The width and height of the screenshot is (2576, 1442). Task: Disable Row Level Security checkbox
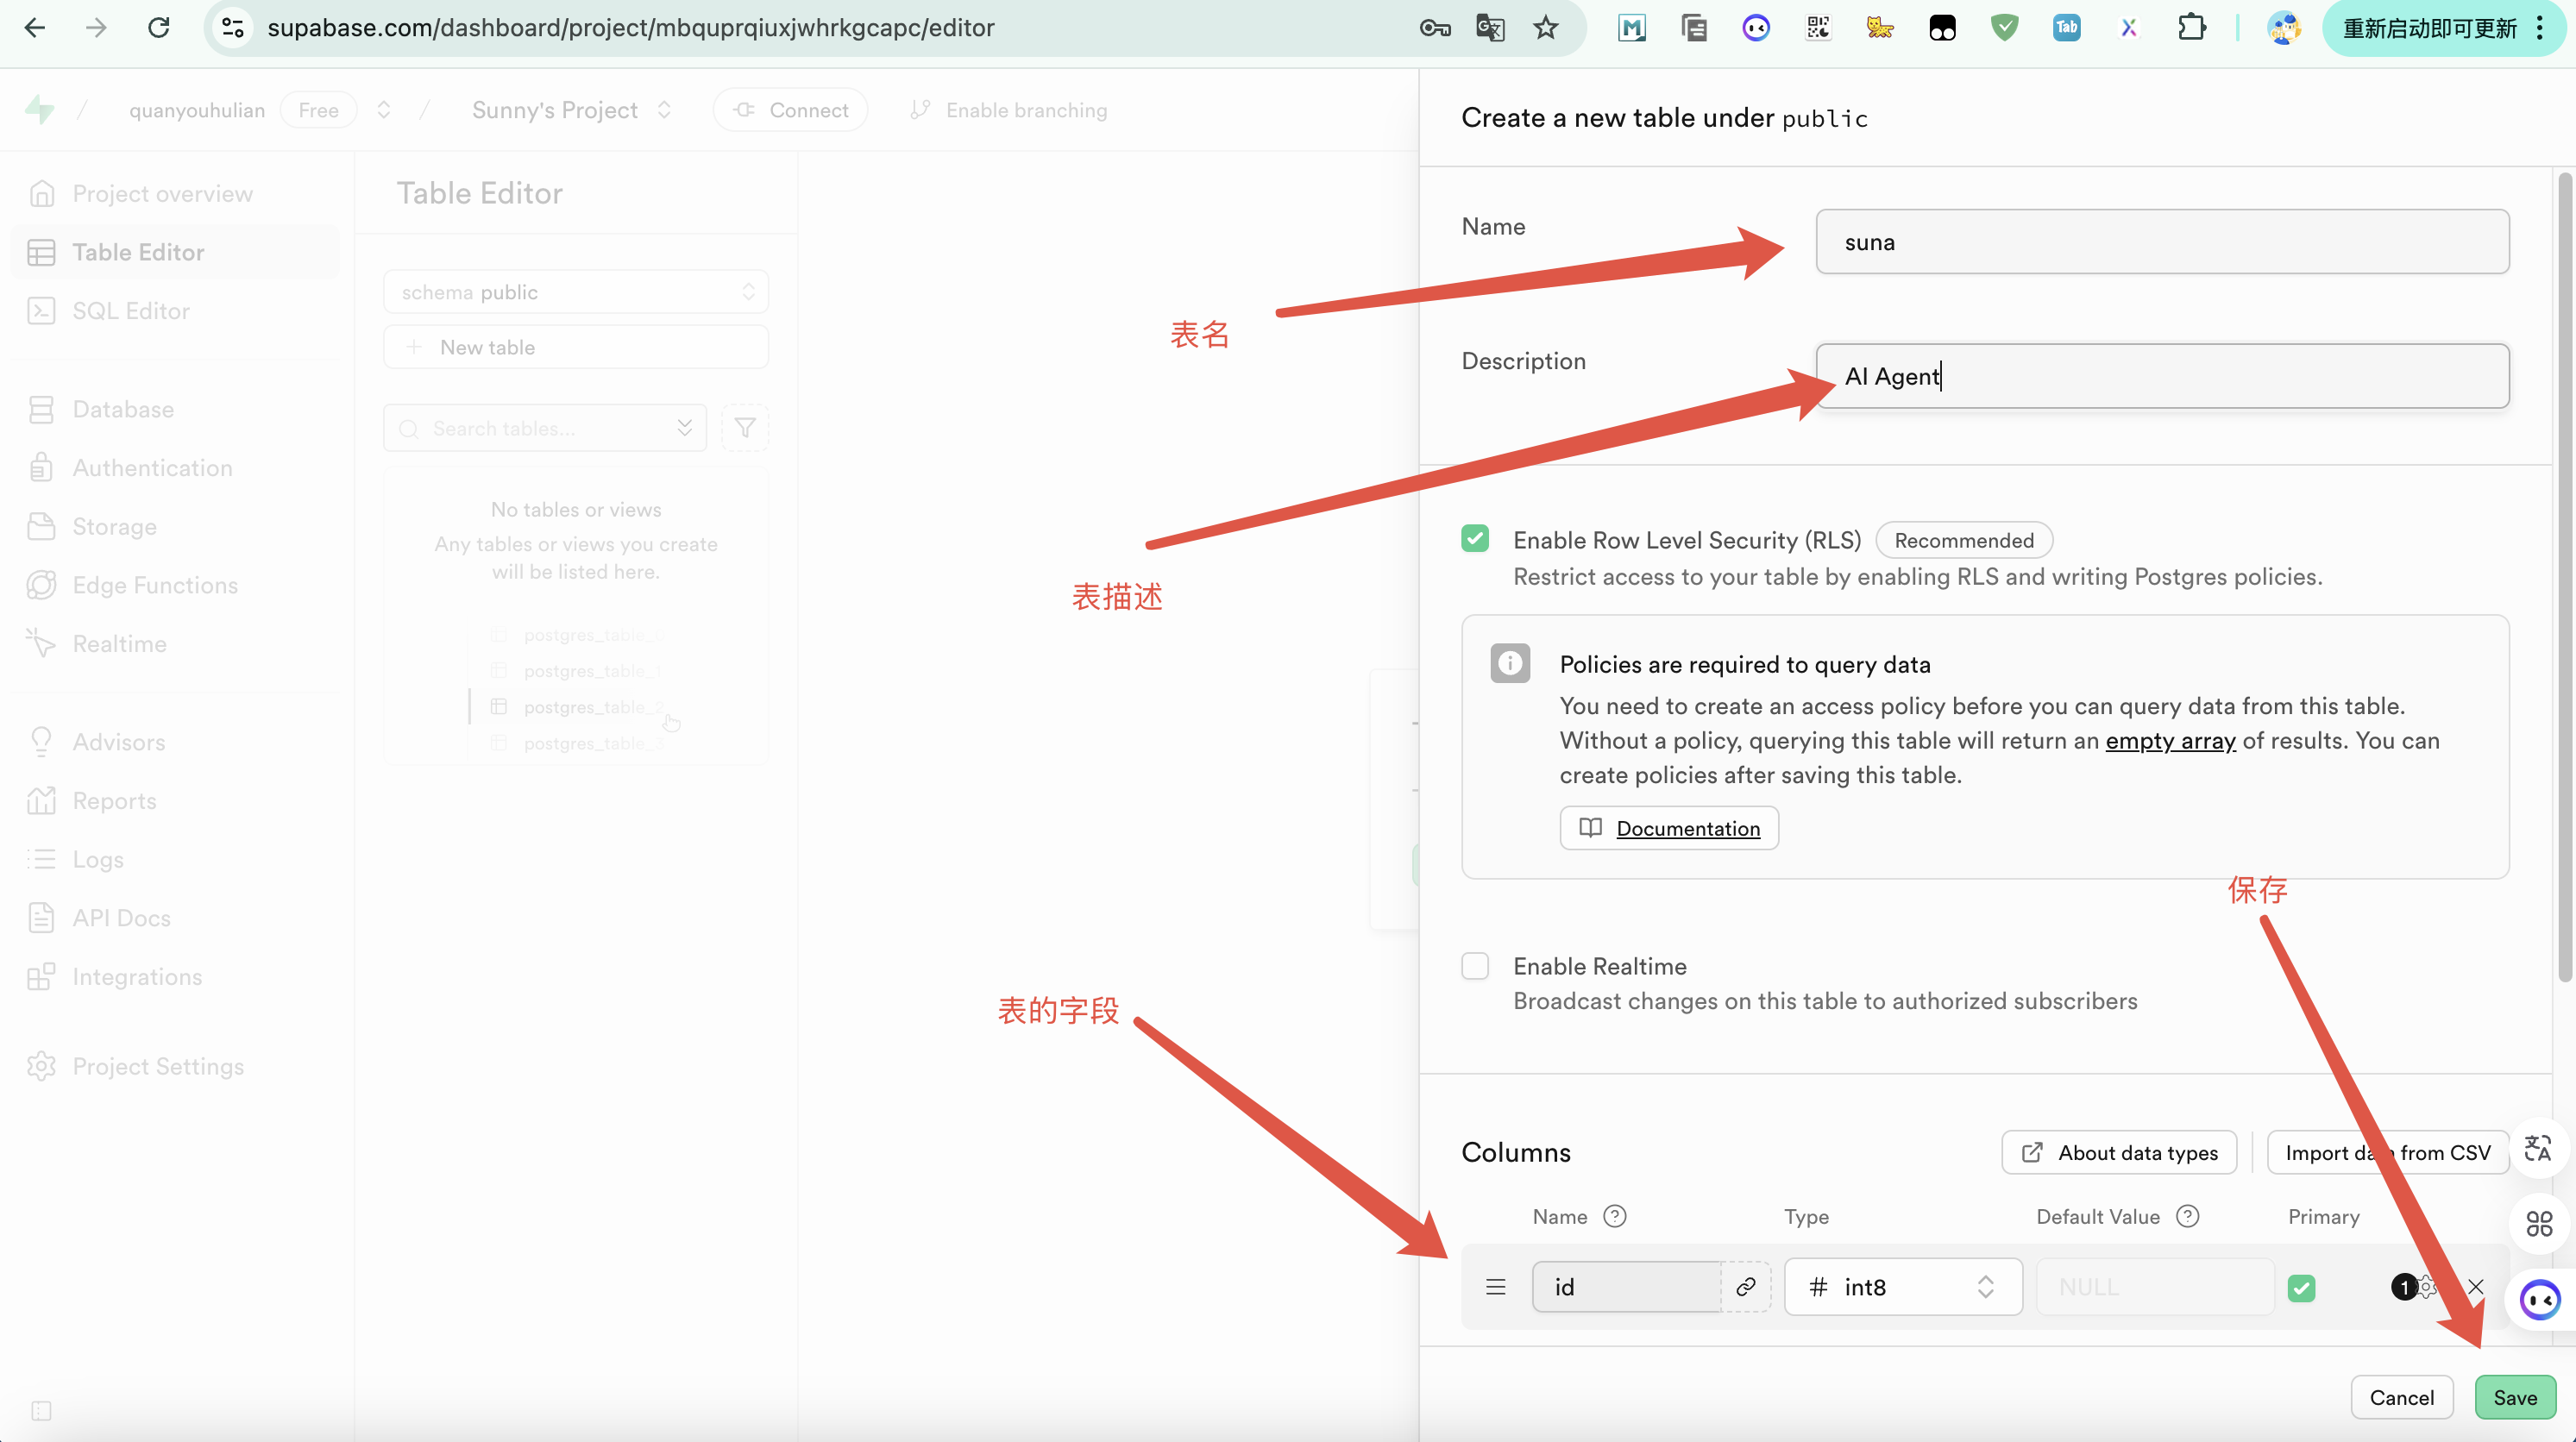click(x=1475, y=539)
